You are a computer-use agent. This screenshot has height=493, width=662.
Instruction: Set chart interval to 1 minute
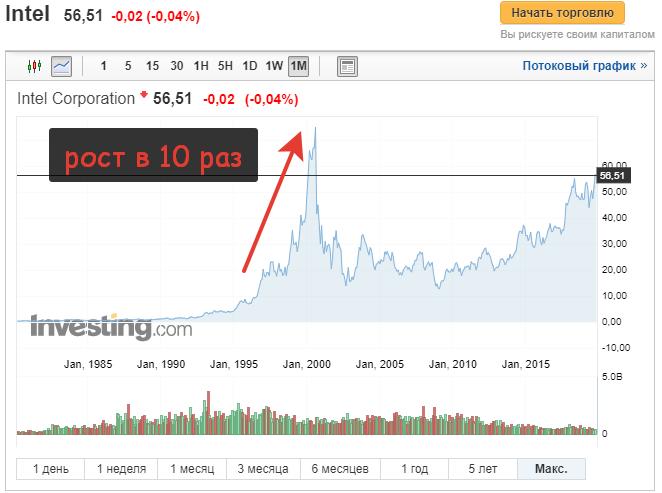point(104,67)
